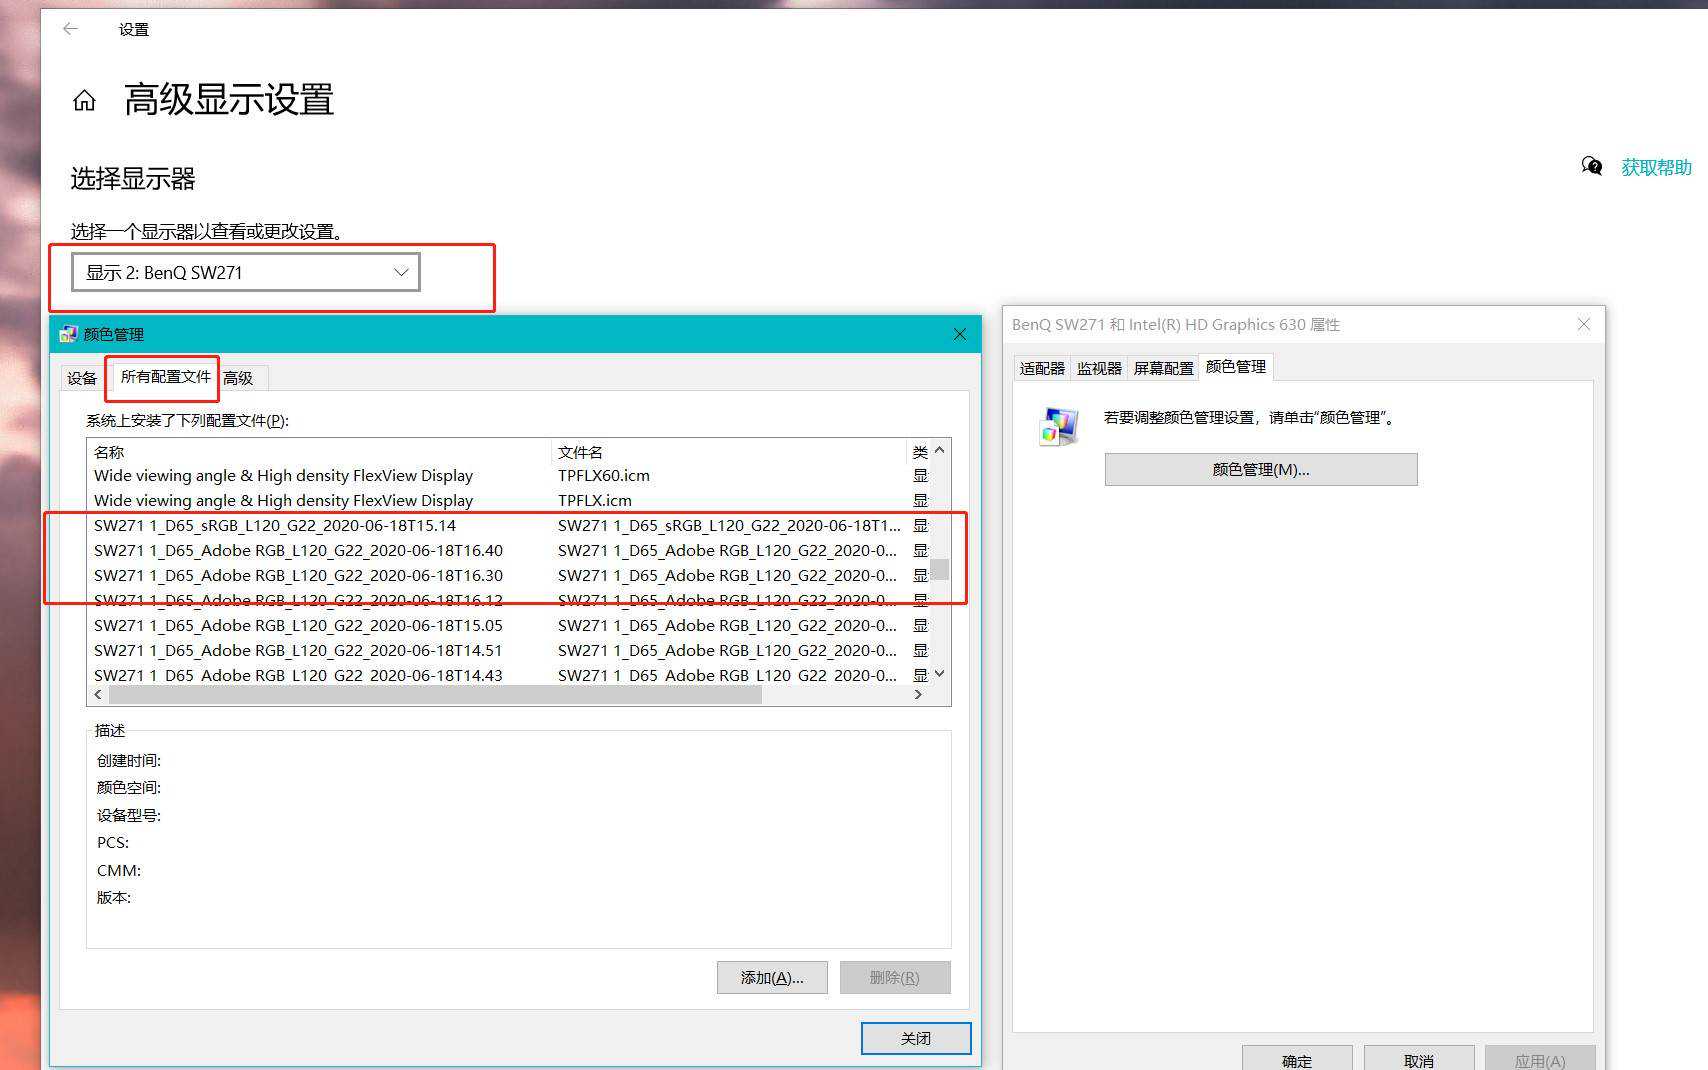The height and width of the screenshot is (1070, 1708).
Task: Click the 关闭 button
Action: point(915,1038)
